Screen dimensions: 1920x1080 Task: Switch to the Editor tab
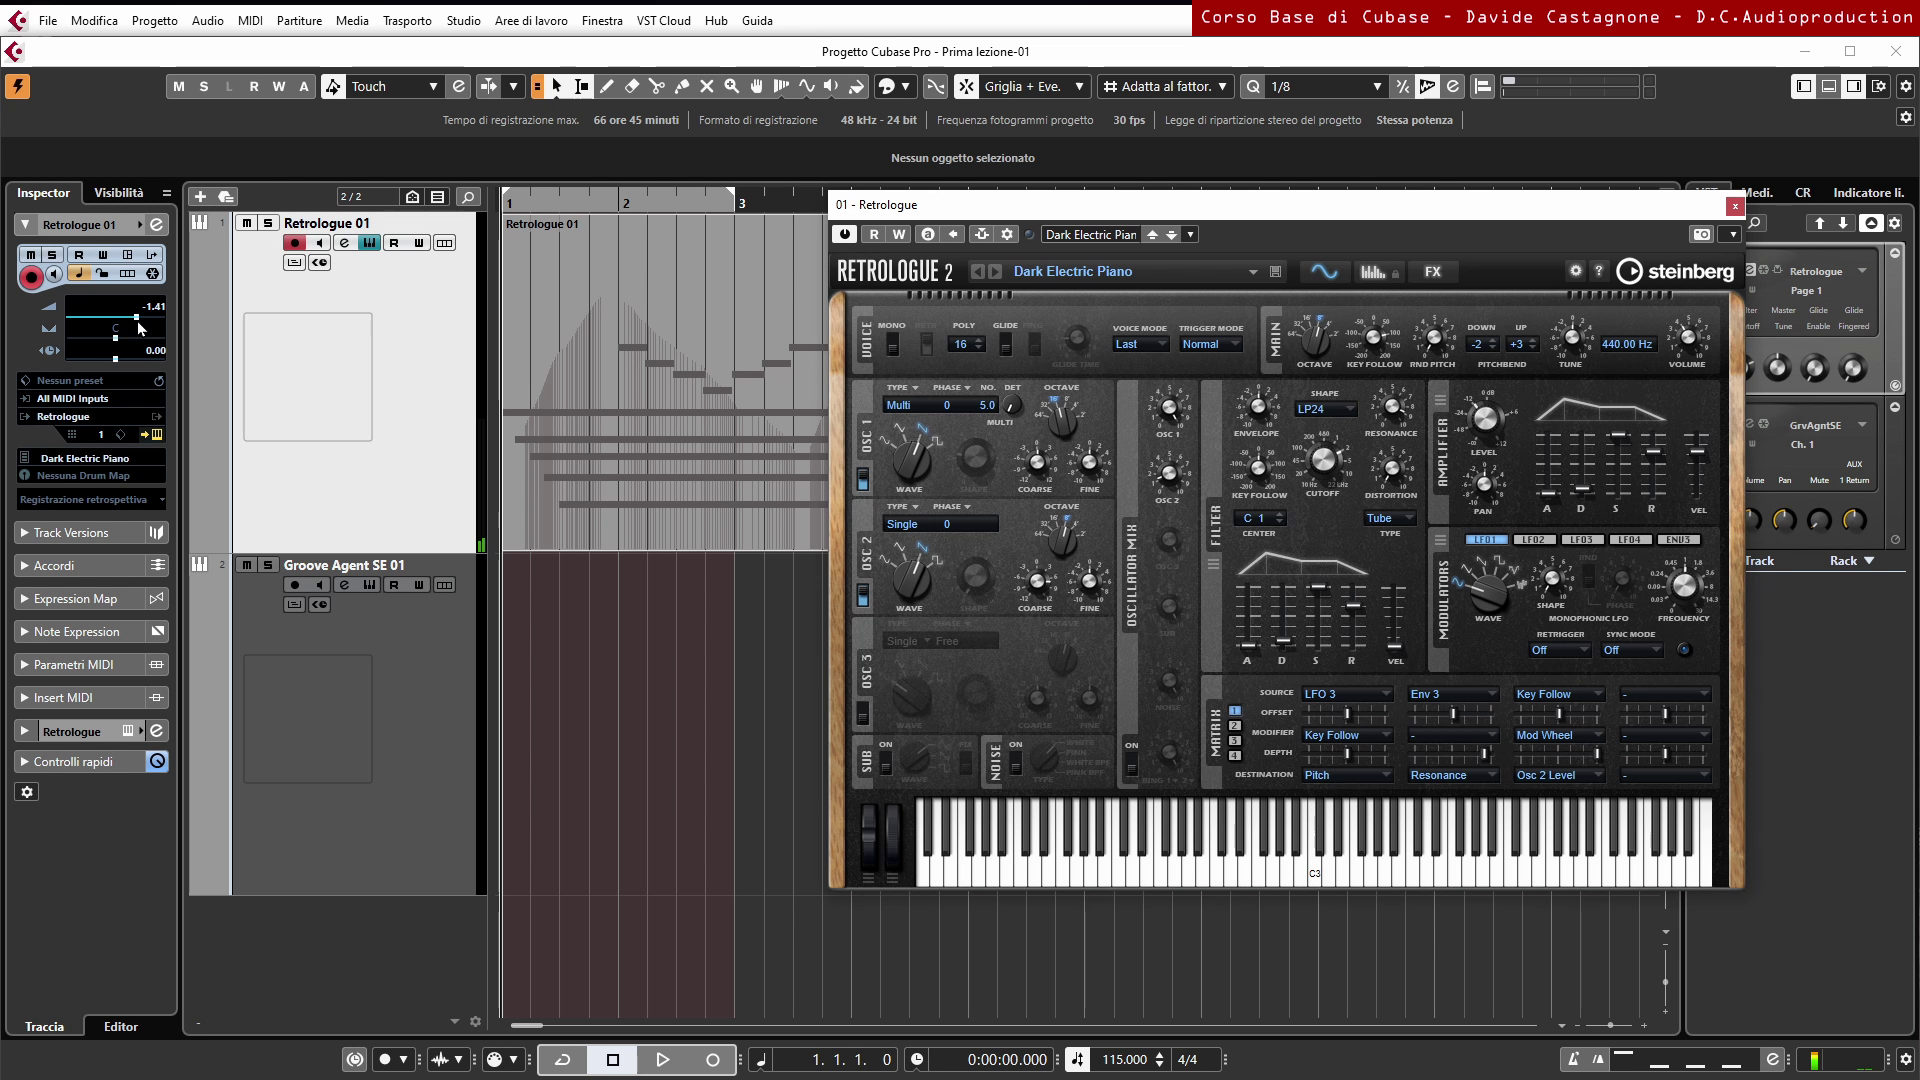[x=121, y=1027]
